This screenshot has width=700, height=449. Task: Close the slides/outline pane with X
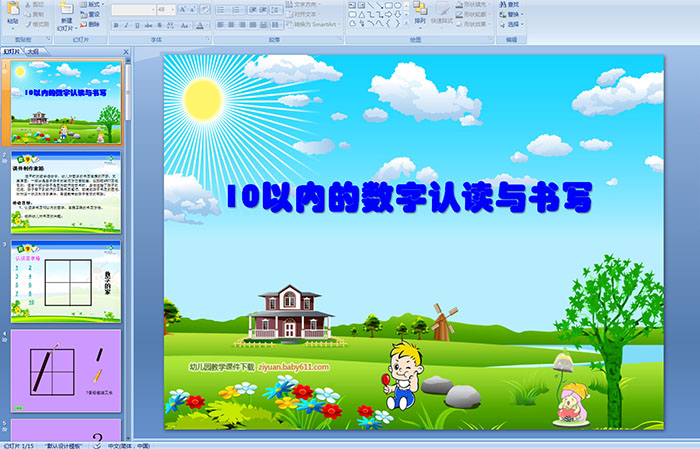(126, 52)
